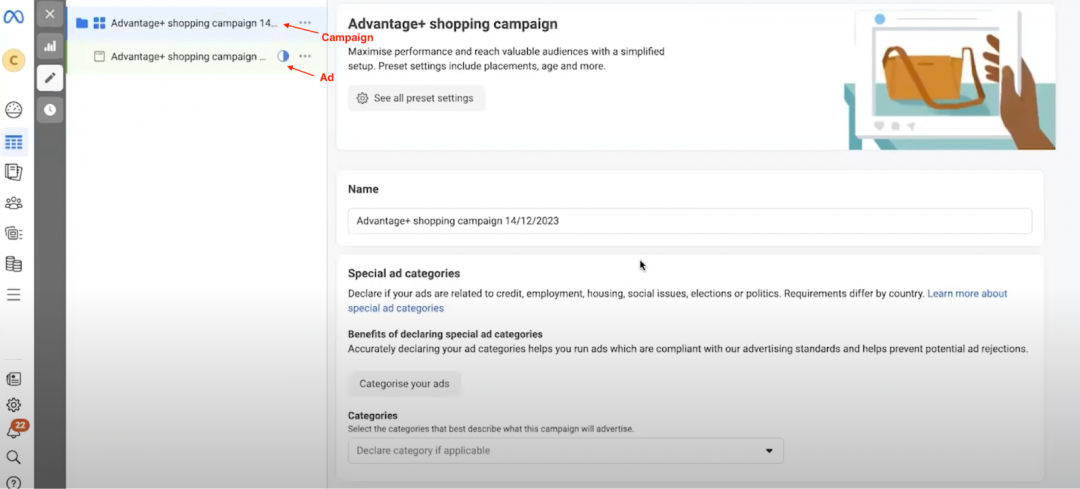Open notifications bell with 22 badge
The image size is (1080, 489).
click(x=15, y=429)
